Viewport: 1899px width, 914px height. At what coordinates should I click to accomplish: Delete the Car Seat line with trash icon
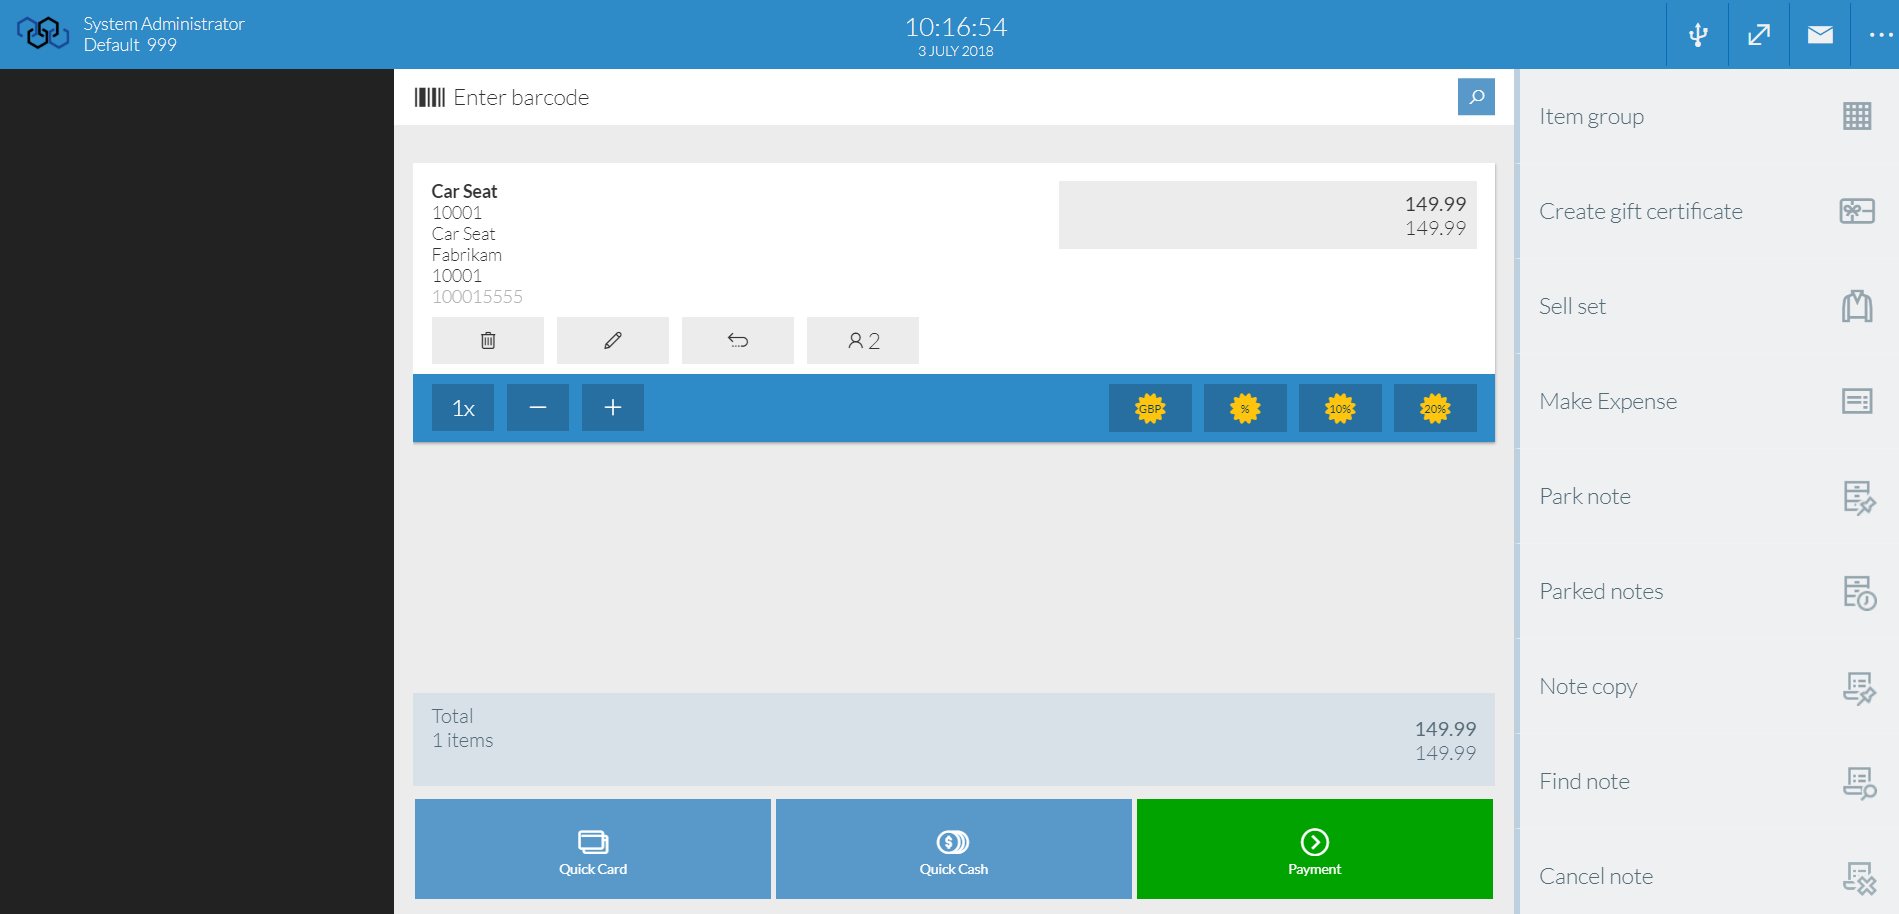coord(488,341)
